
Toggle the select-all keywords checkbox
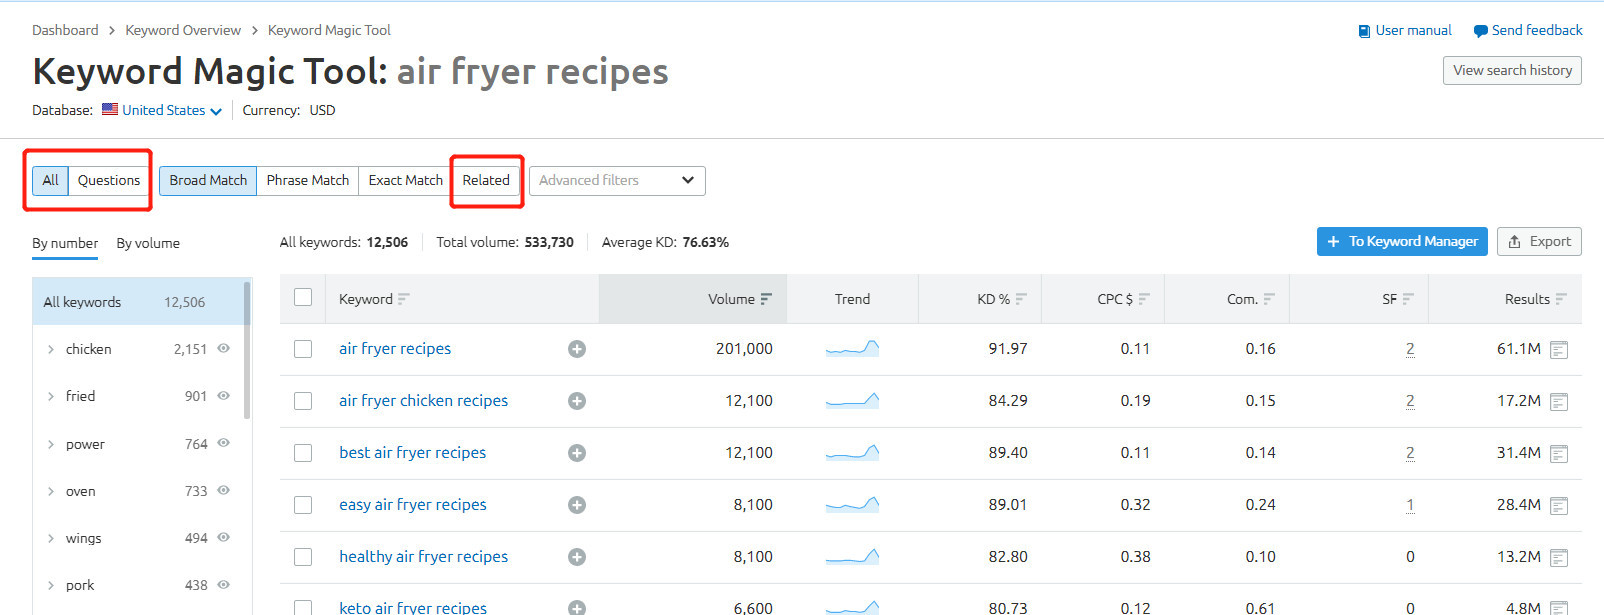click(x=303, y=297)
